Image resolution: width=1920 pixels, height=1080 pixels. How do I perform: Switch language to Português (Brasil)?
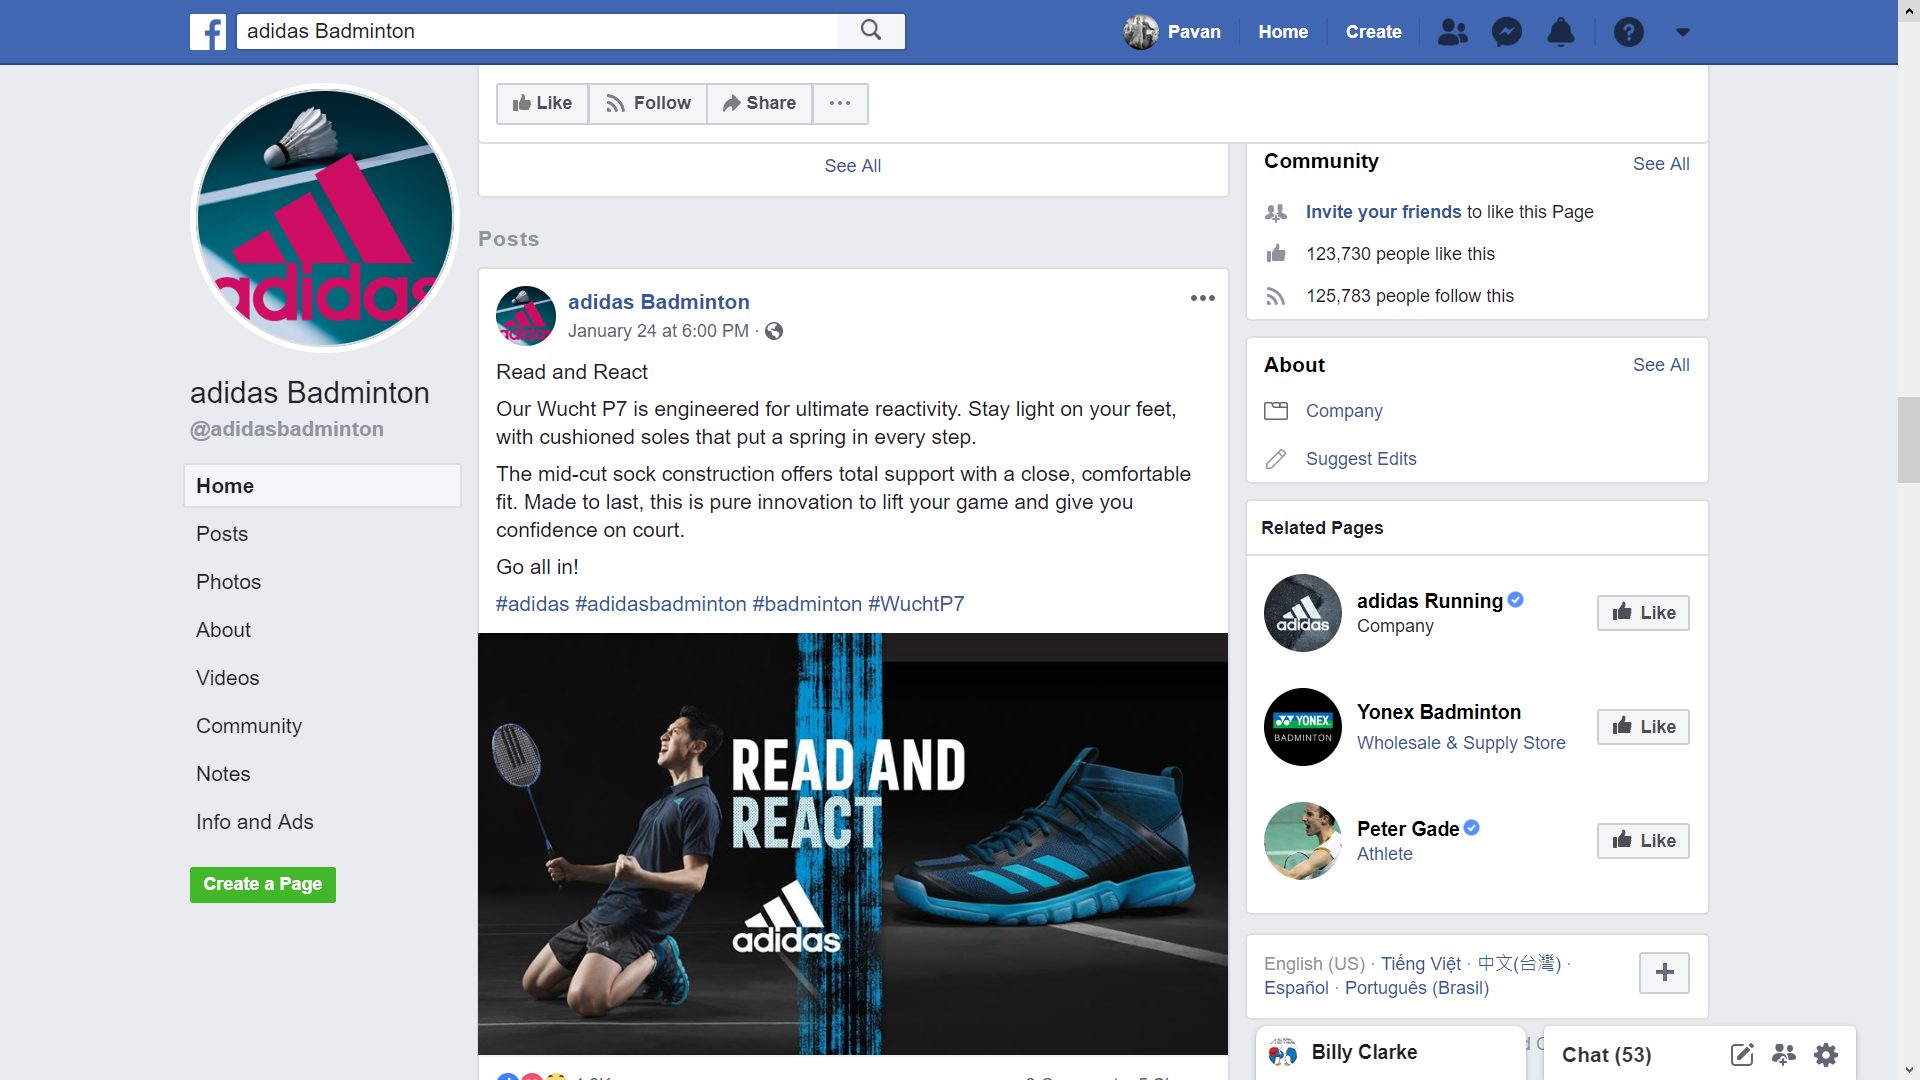1416,988
